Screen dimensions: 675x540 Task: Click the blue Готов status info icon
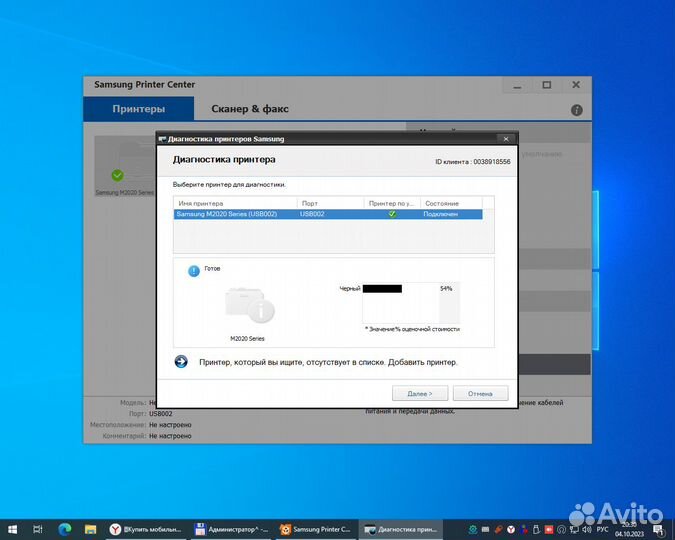pos(194,271)
